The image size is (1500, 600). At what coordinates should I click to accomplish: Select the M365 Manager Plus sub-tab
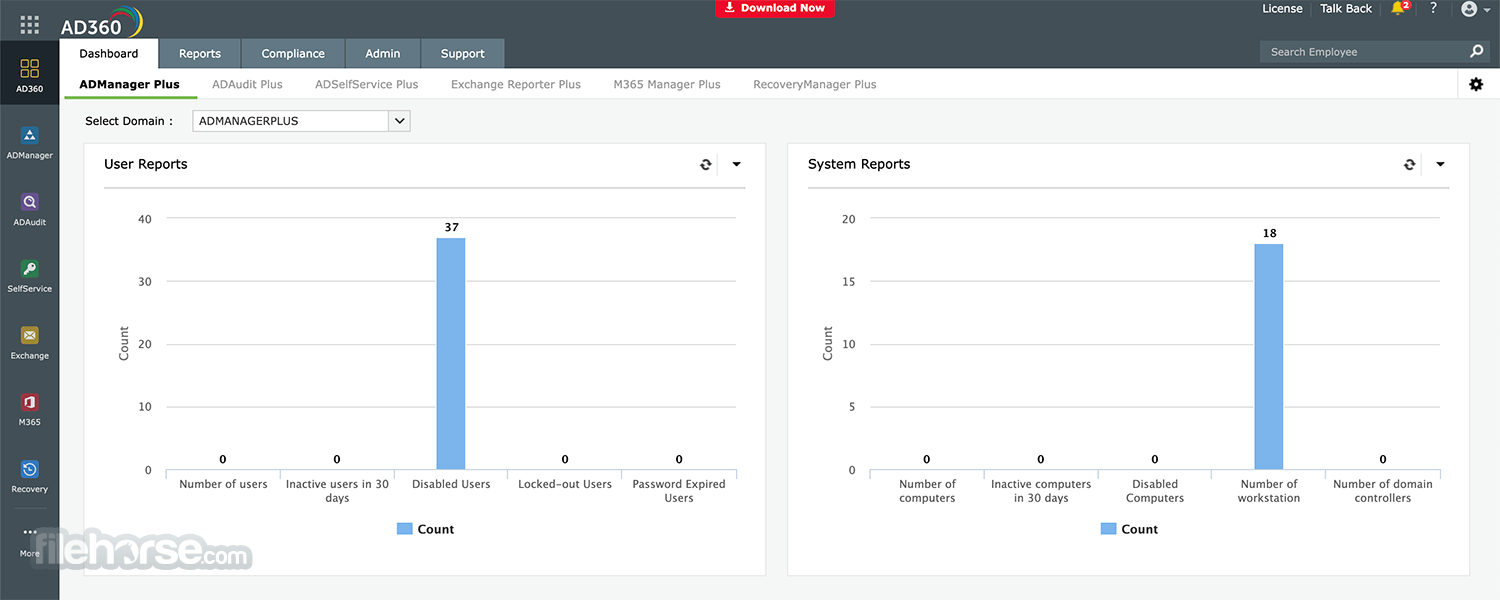pos(667,85)
